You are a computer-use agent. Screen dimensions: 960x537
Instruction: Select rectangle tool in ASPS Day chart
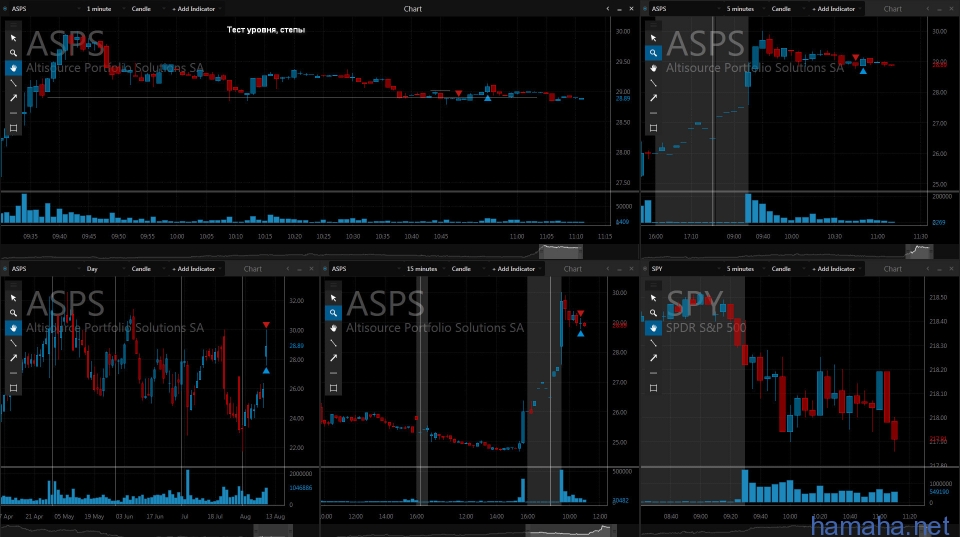(x=13, y=388)
